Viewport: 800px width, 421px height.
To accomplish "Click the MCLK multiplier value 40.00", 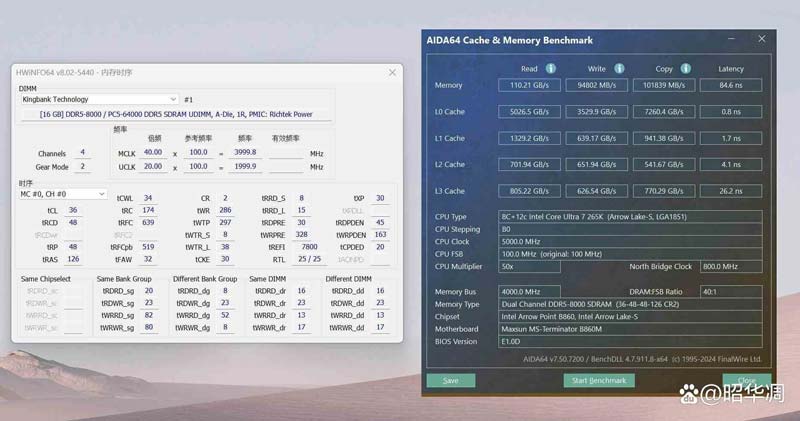I will tap(153, 153).
